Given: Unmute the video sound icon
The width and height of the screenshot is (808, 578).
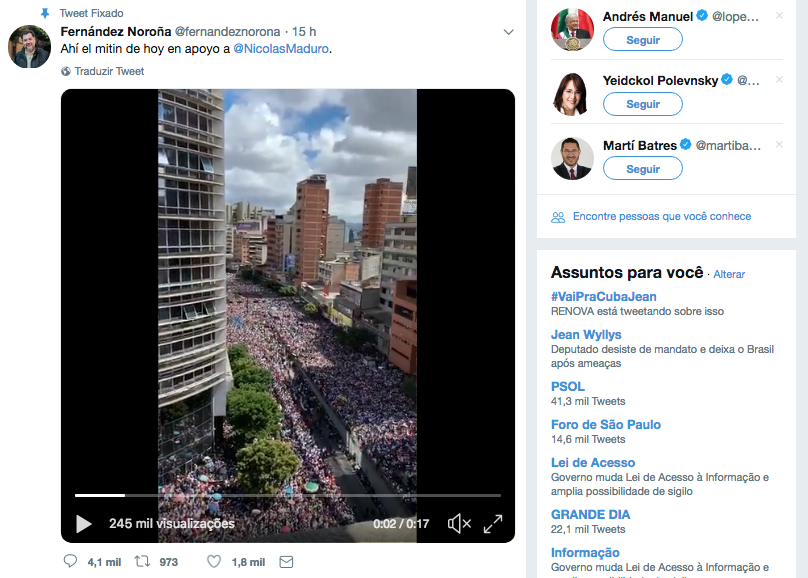Looking at the screenshot, I should (x=459, y=524).
